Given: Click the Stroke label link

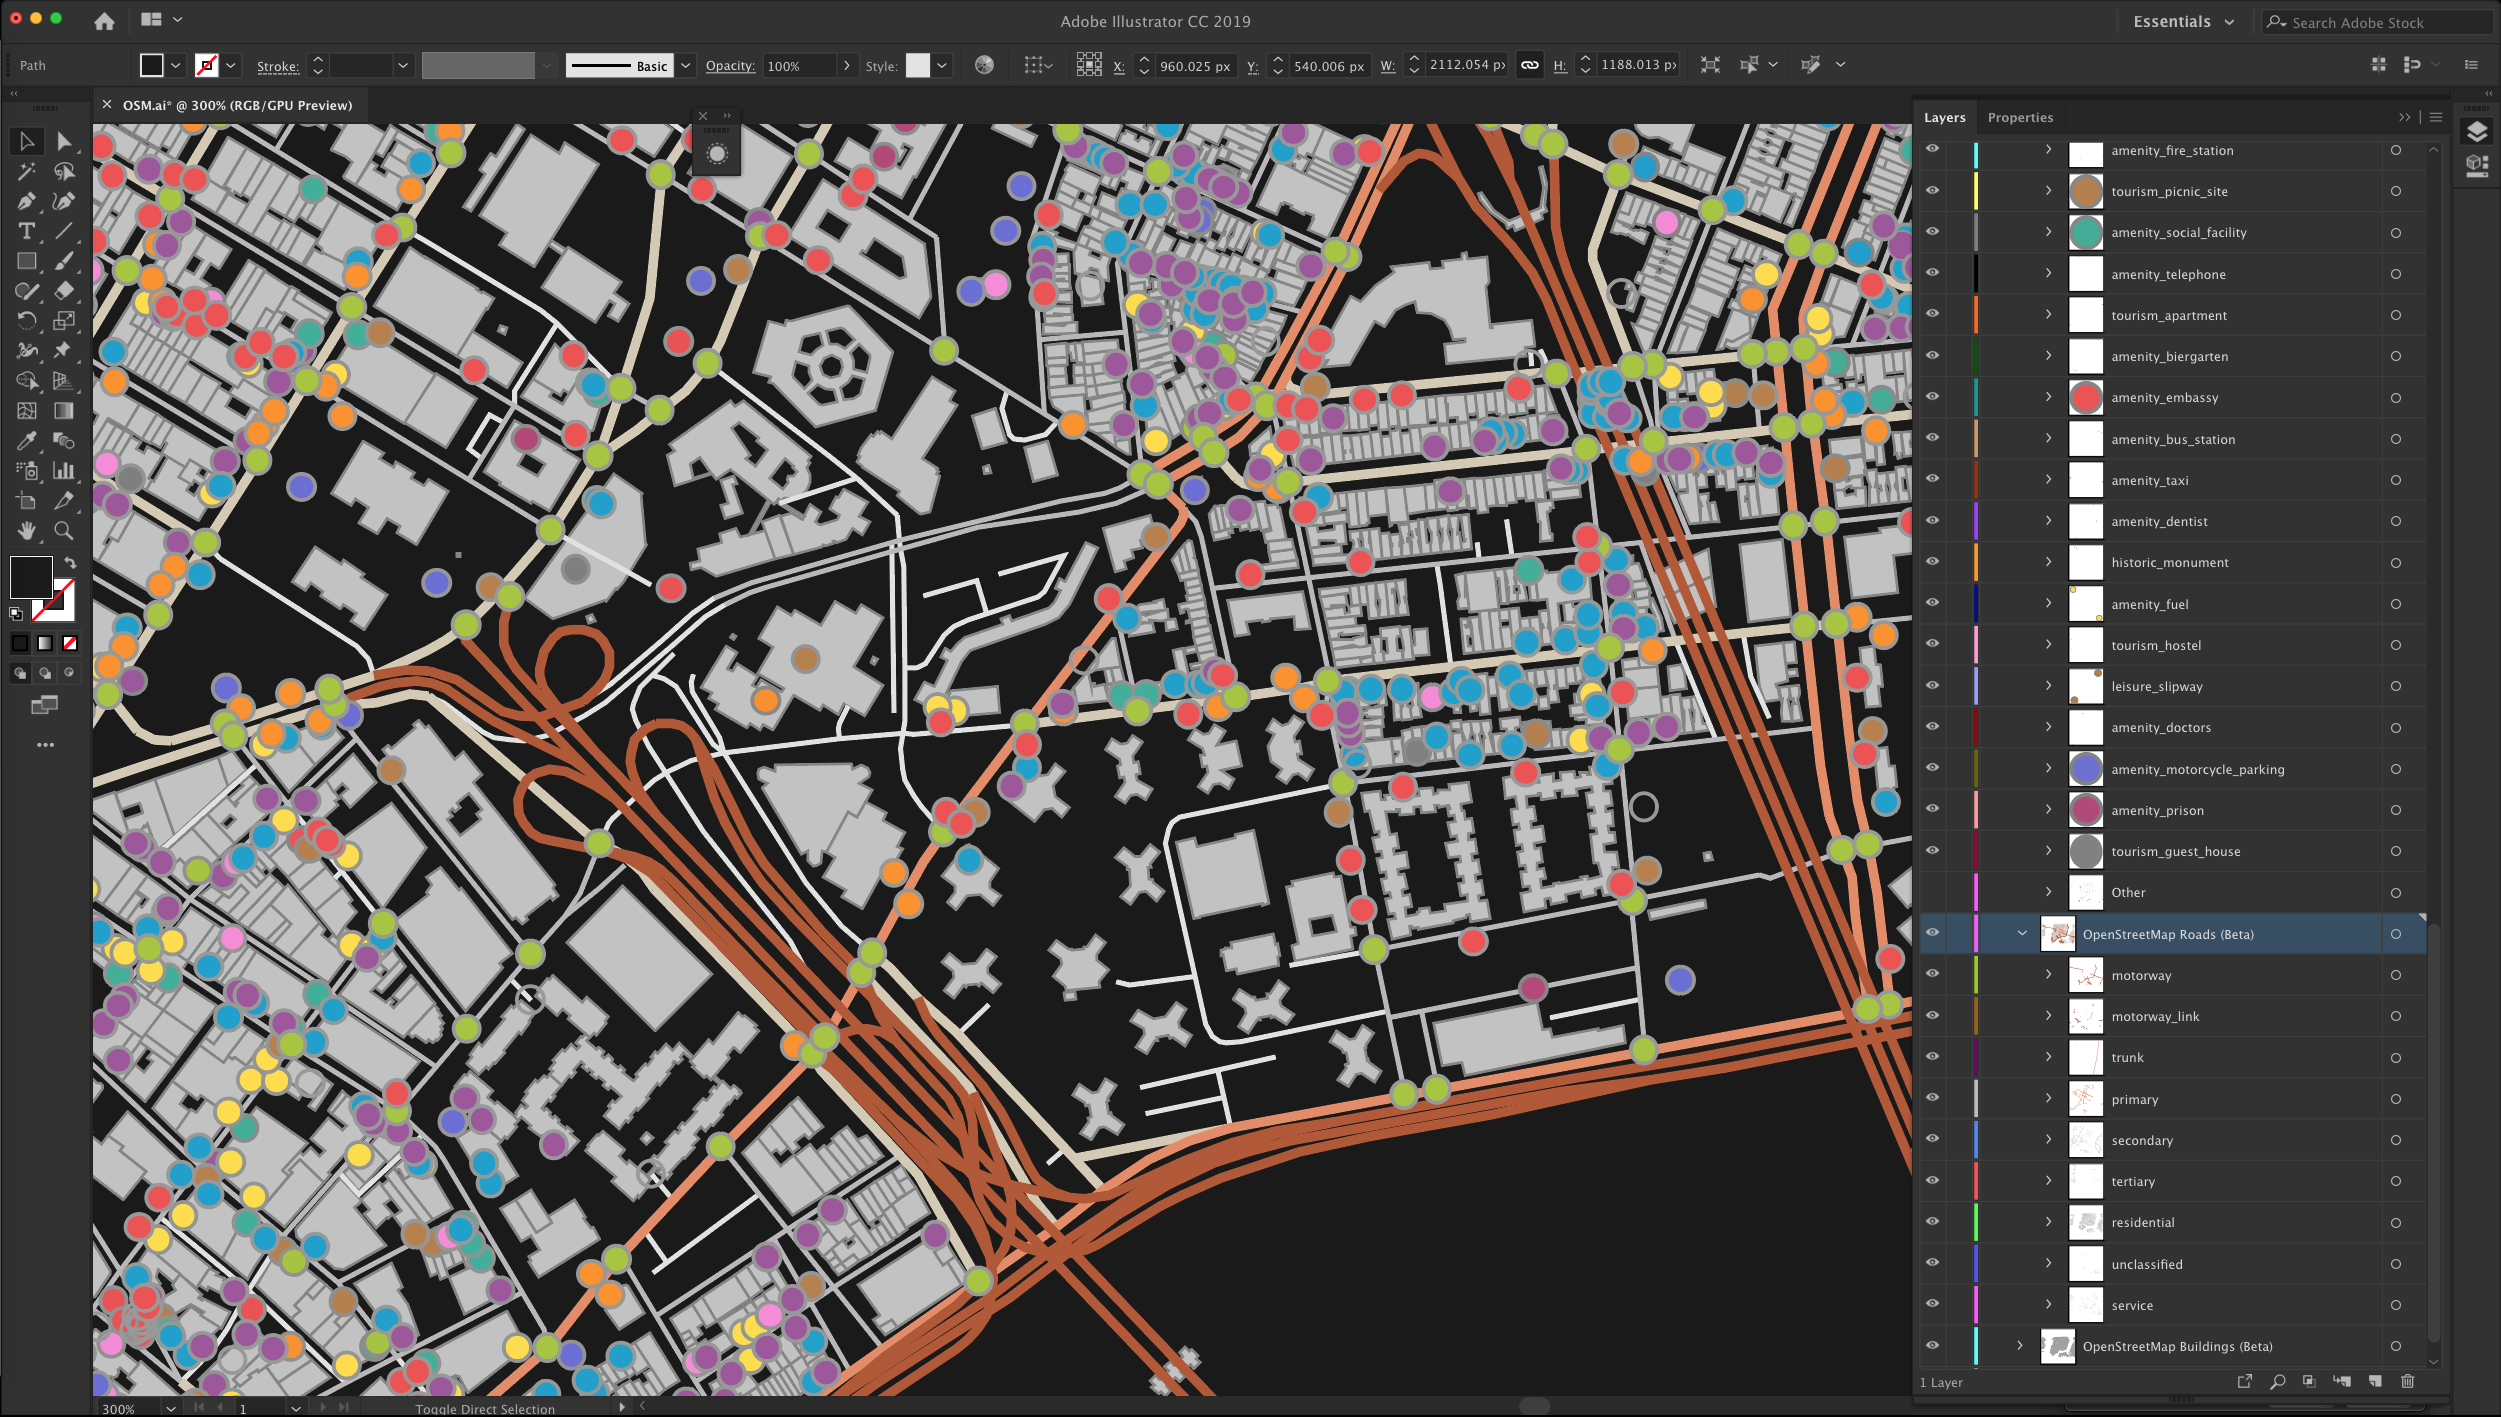Looking at the screenshot, I should [277, 66].
